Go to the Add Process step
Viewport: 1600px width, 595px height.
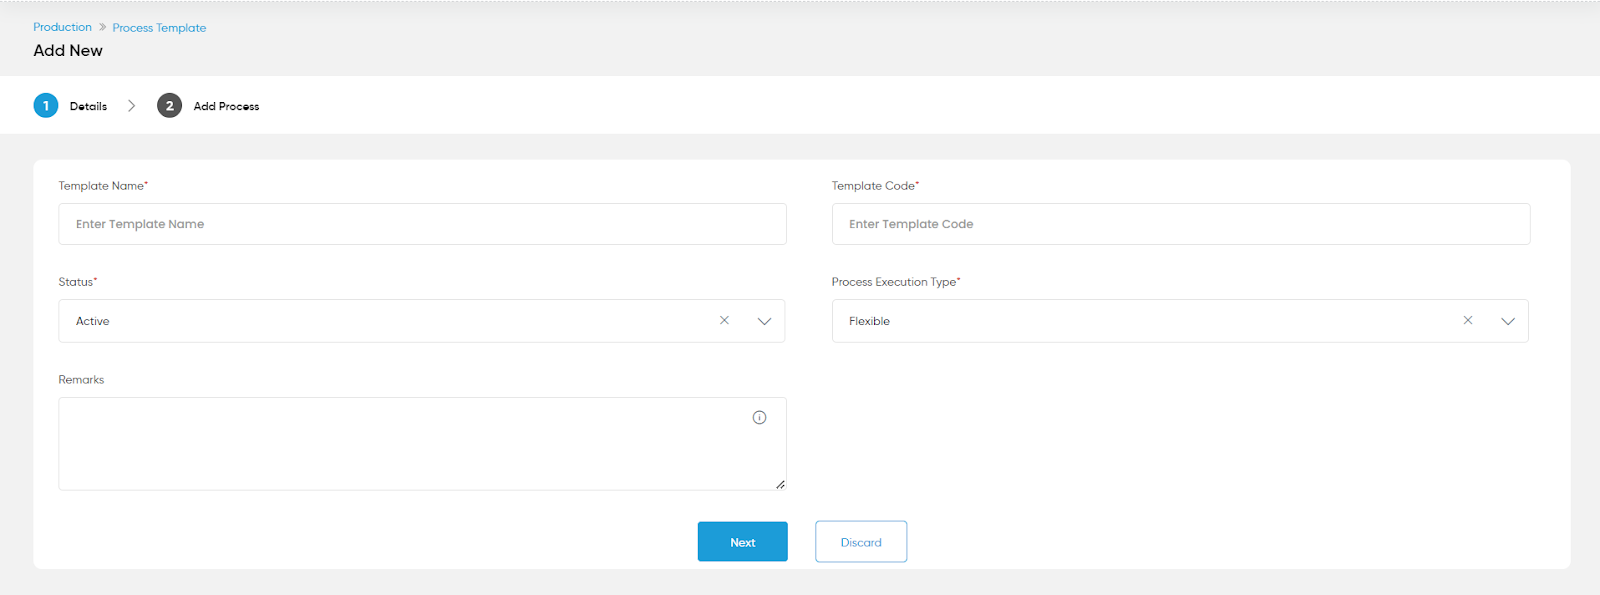click(x=226, y=106)
